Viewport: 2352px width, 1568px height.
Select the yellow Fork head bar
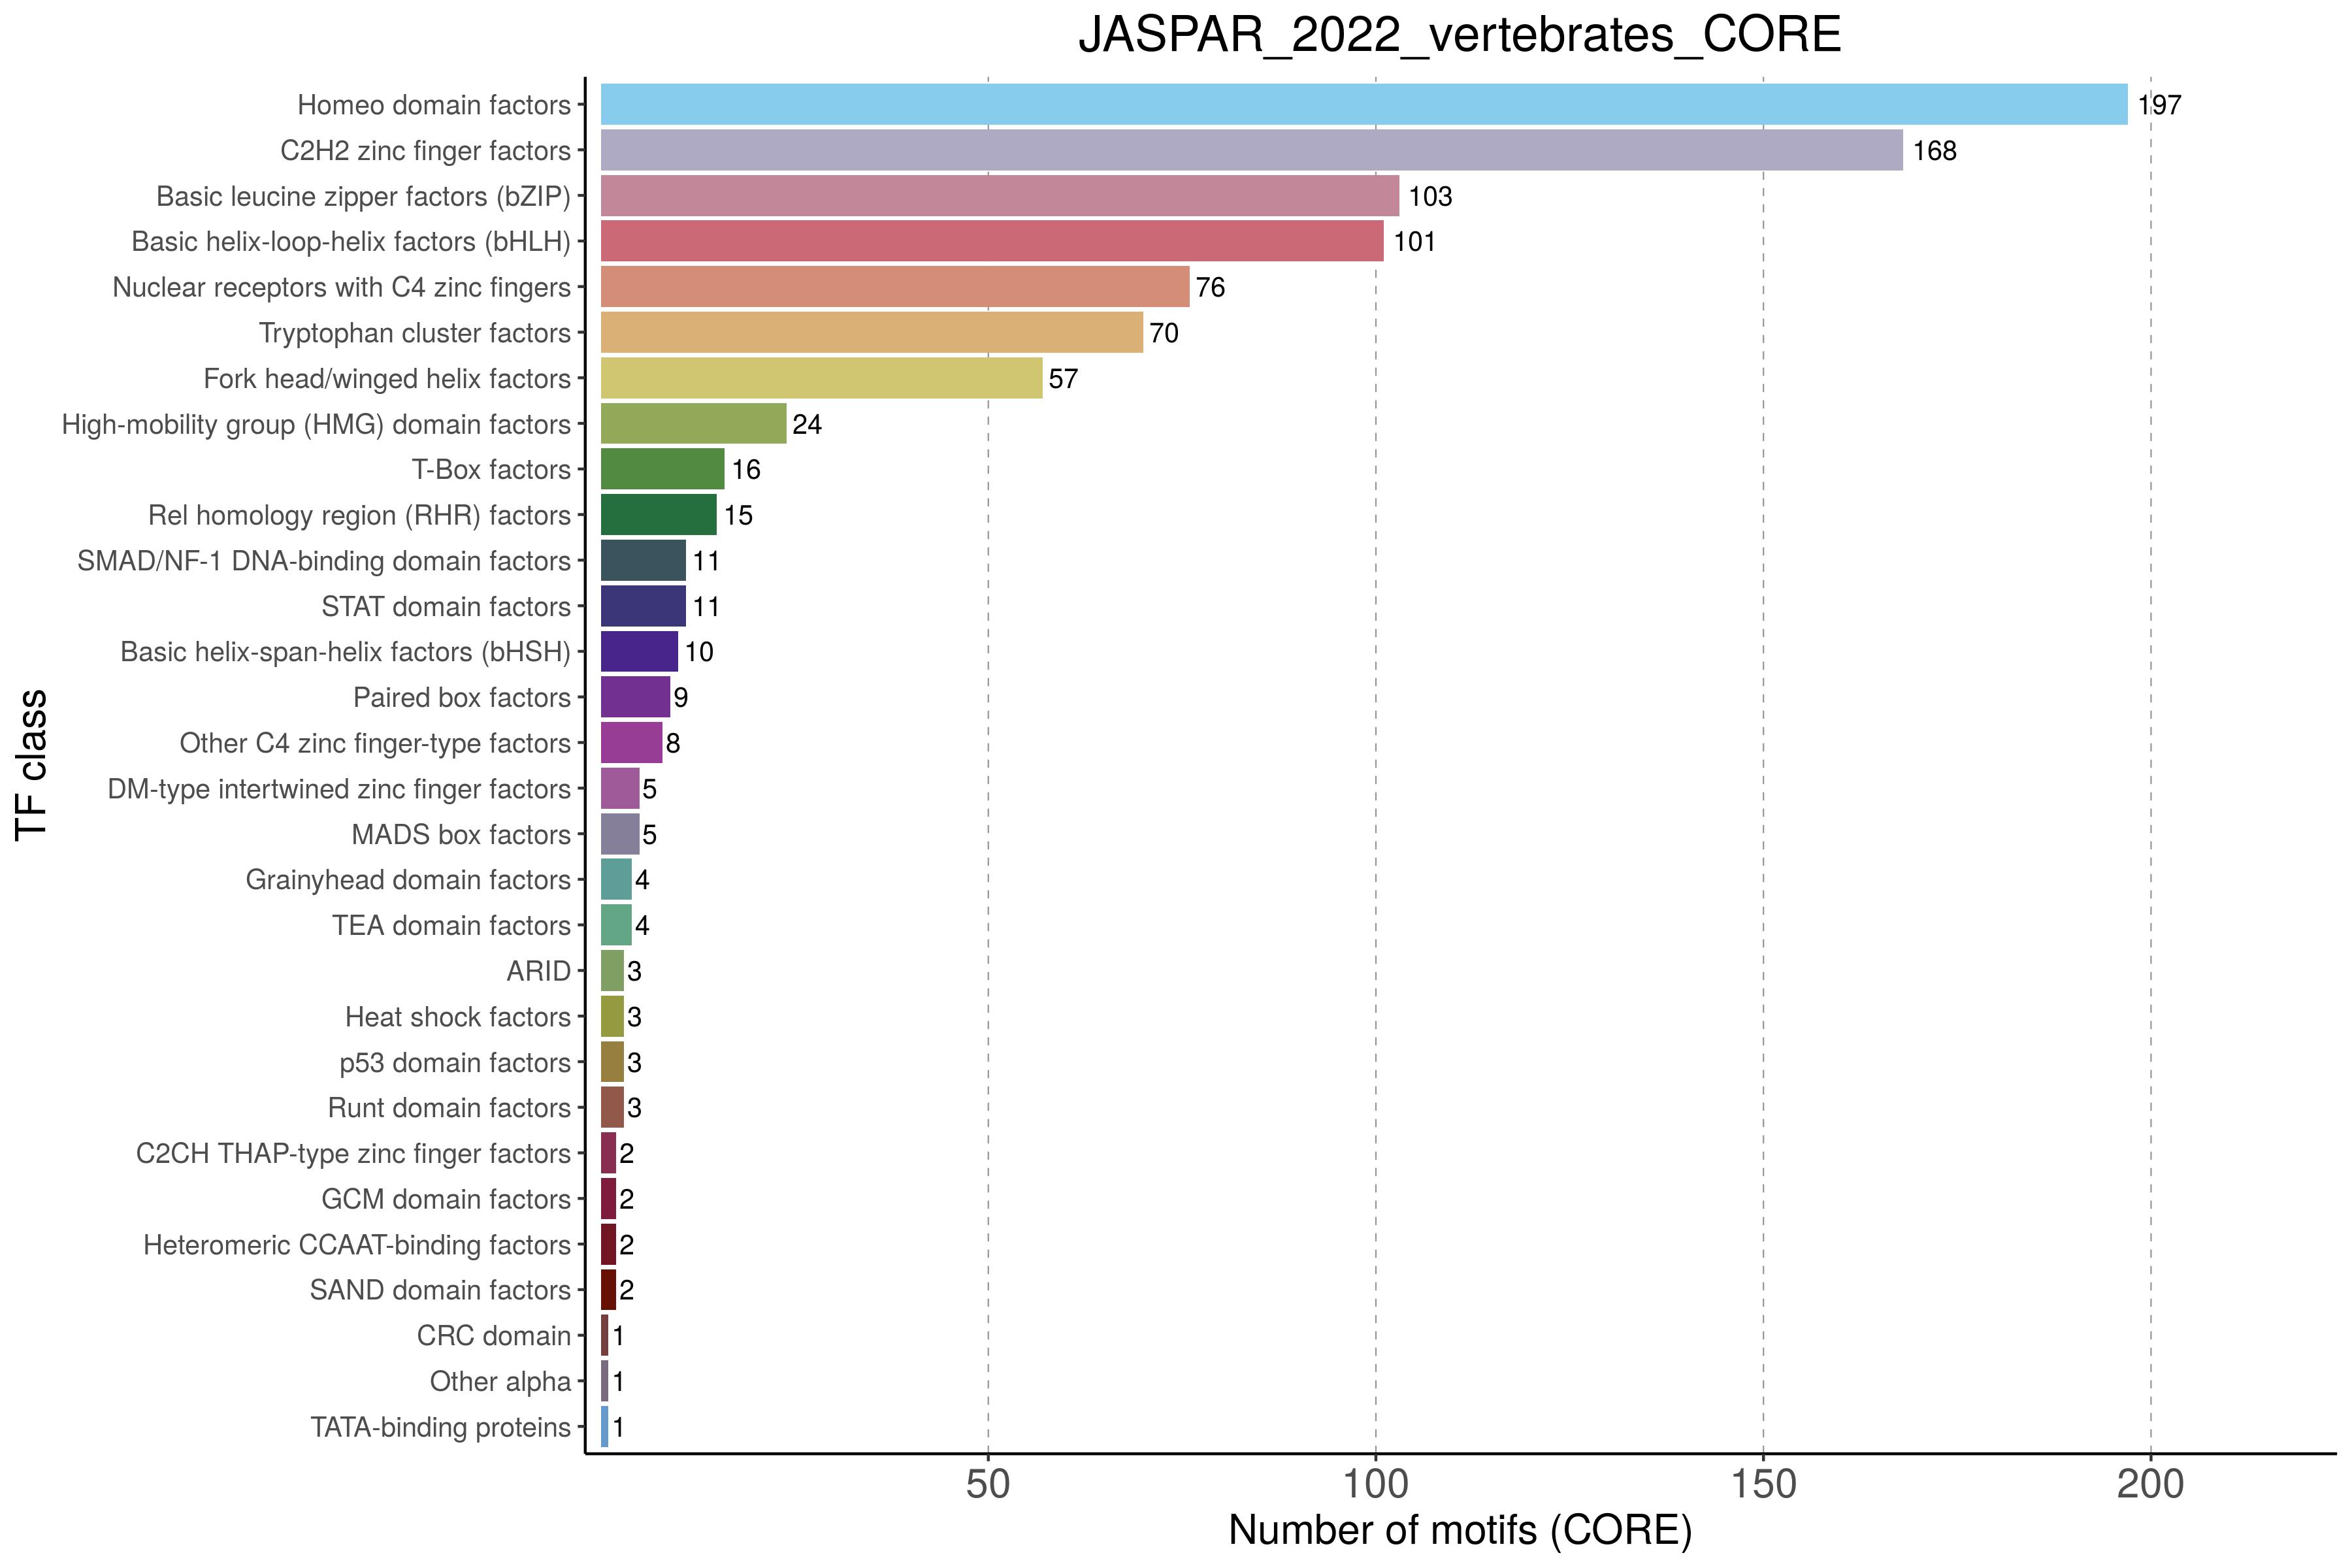[x=822, y=378]
